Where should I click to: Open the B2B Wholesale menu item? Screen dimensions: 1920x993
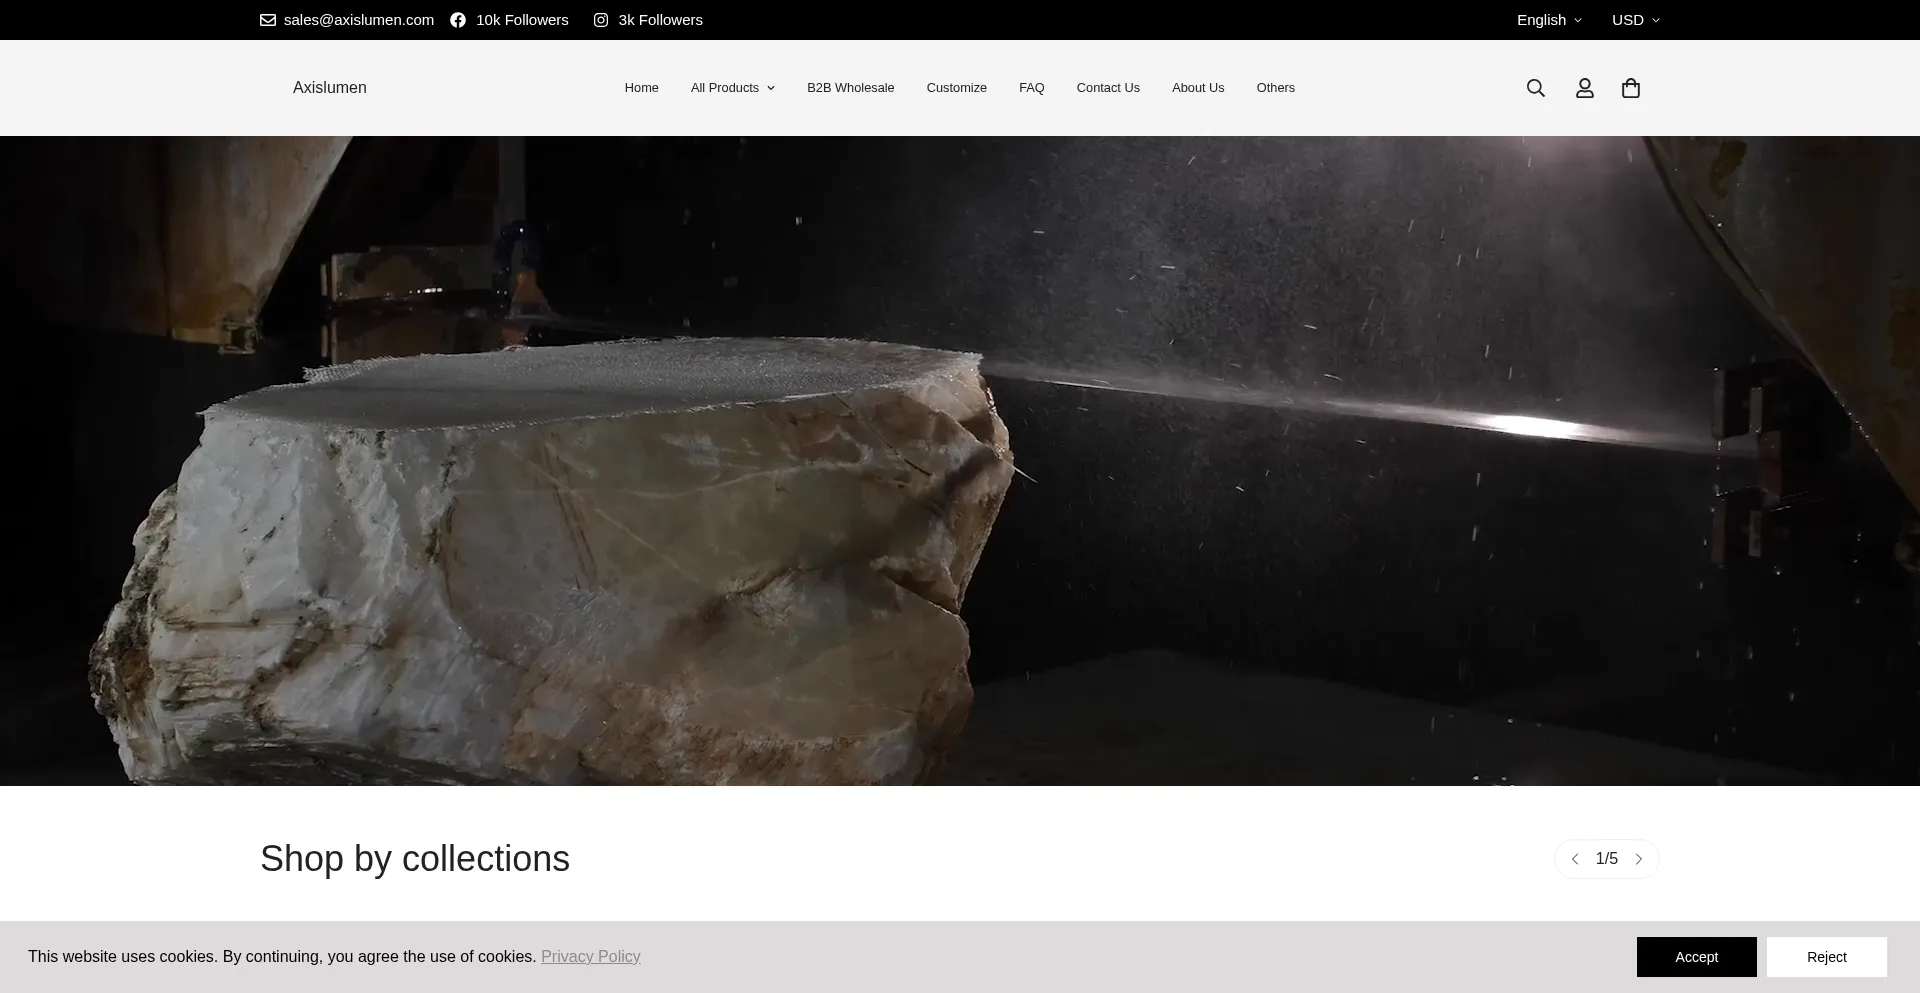pyautogui.click(x=850, y=88)
